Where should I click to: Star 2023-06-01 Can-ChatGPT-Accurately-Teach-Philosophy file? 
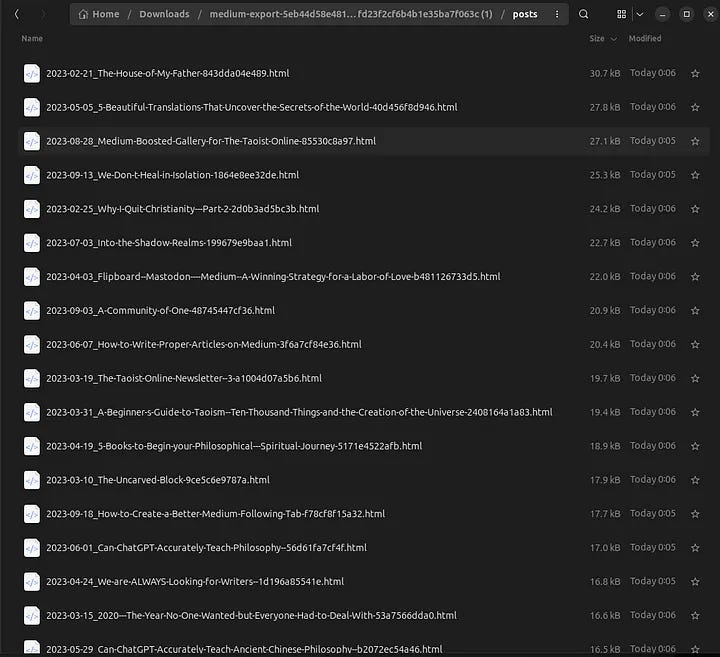click(695, 548)
